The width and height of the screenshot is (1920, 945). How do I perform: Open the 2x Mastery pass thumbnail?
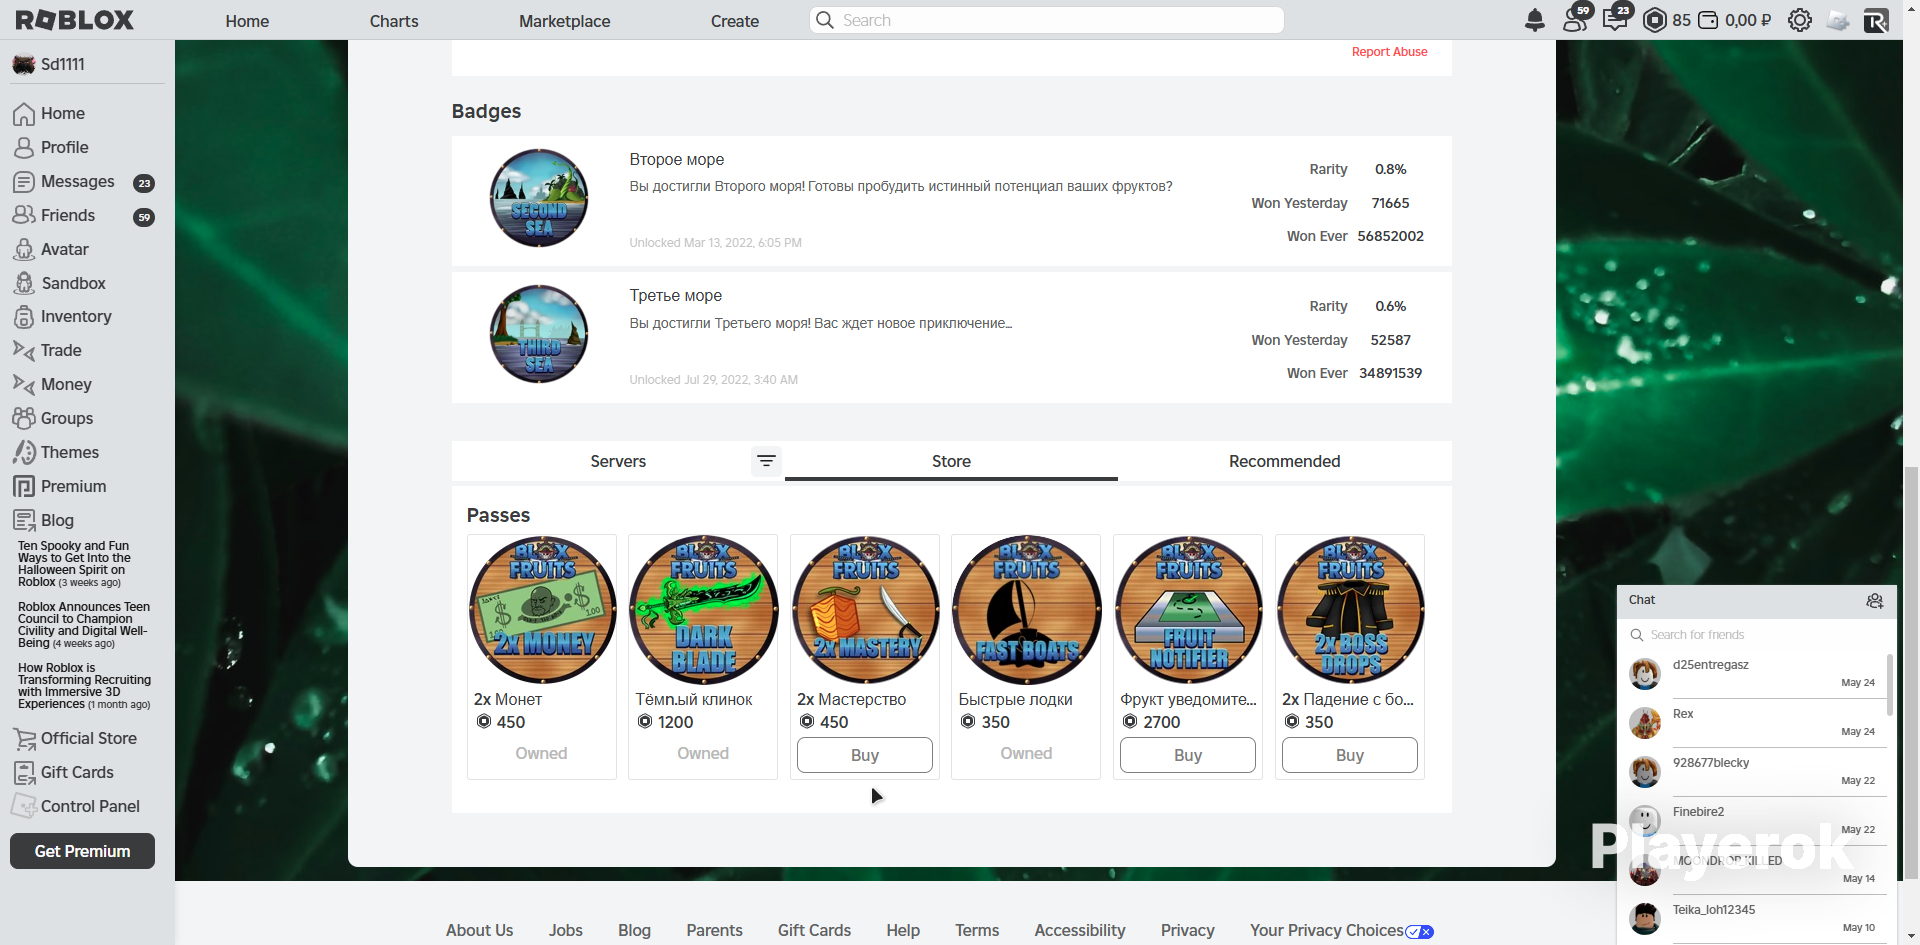866,610
